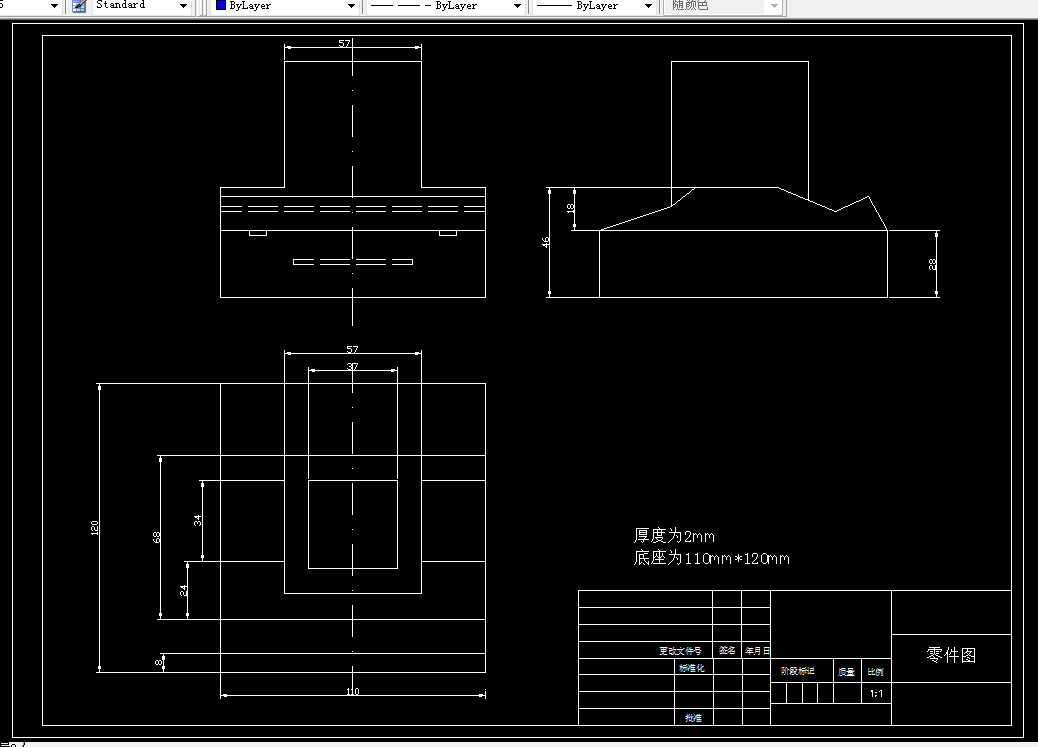Viewport: 1038px width, 747px height.
Task: Click the blue ByLayer color swatch
Action: [x=219, y=6]
